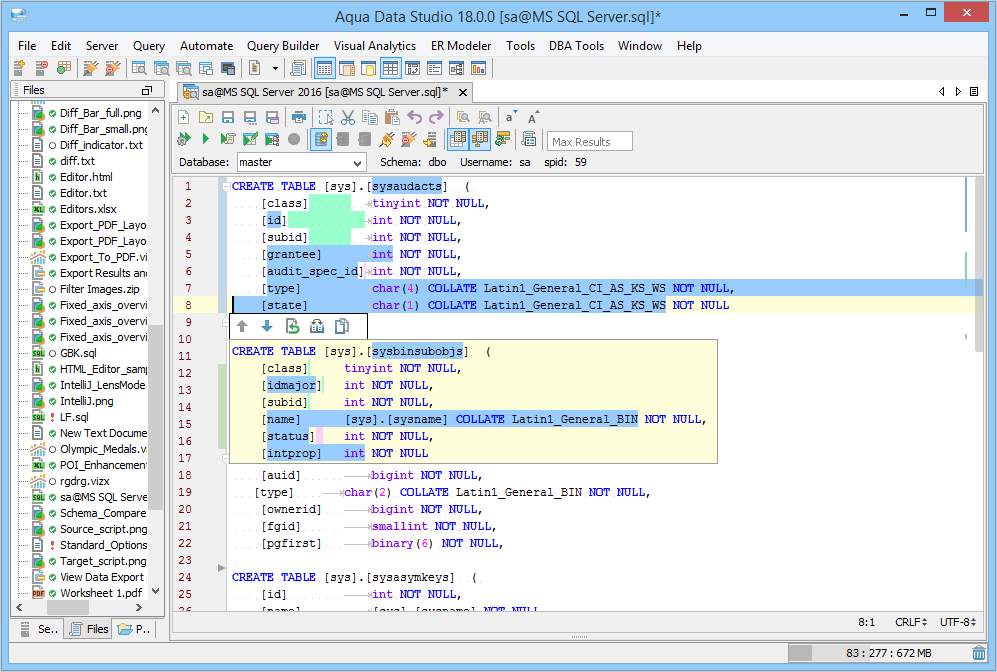
Task: Collapse the CREATE TABLE sysaudacts code fold
Action: tap(225, 186)
